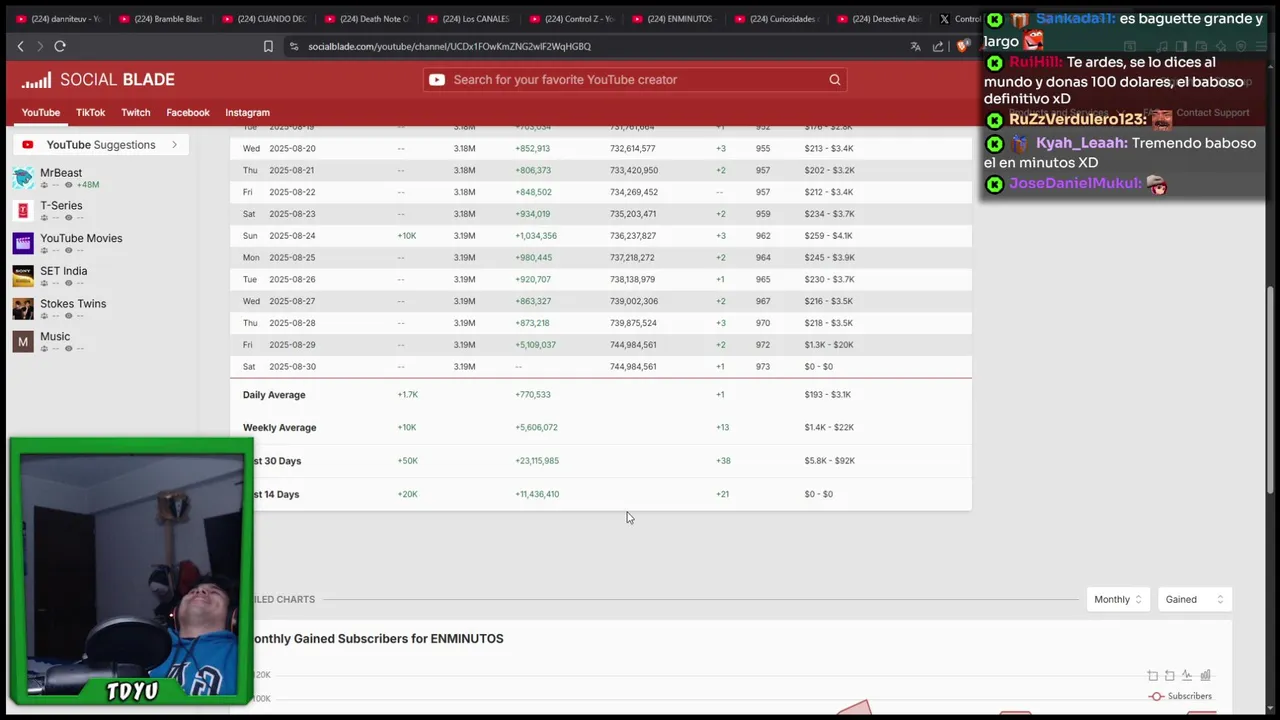Click the 2025-08-29 date cell
1280x720 pixels.
point(292,345)
